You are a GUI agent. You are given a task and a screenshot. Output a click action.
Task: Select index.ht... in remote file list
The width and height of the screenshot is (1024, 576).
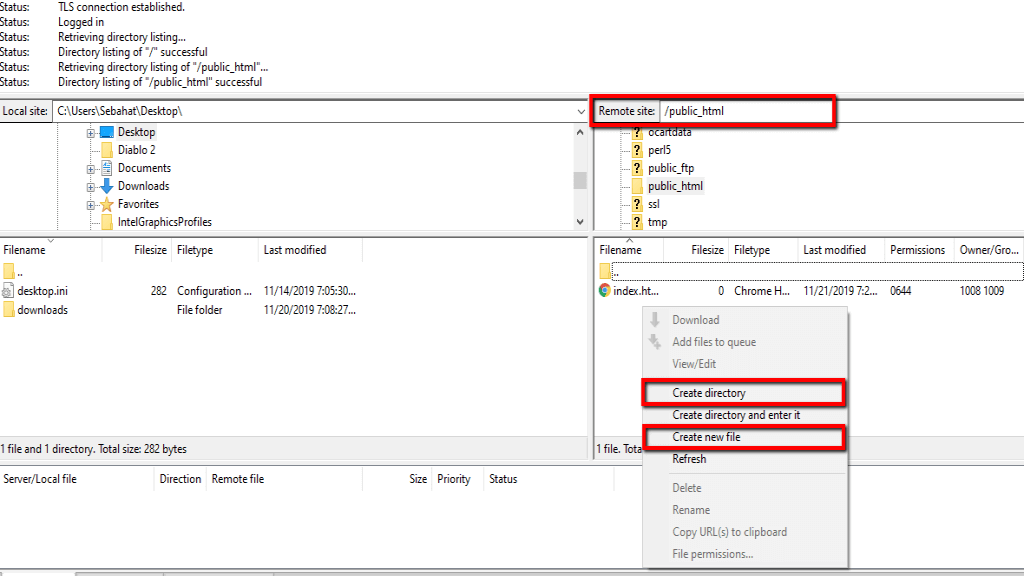pyautogui.click(x=635, y=291)
